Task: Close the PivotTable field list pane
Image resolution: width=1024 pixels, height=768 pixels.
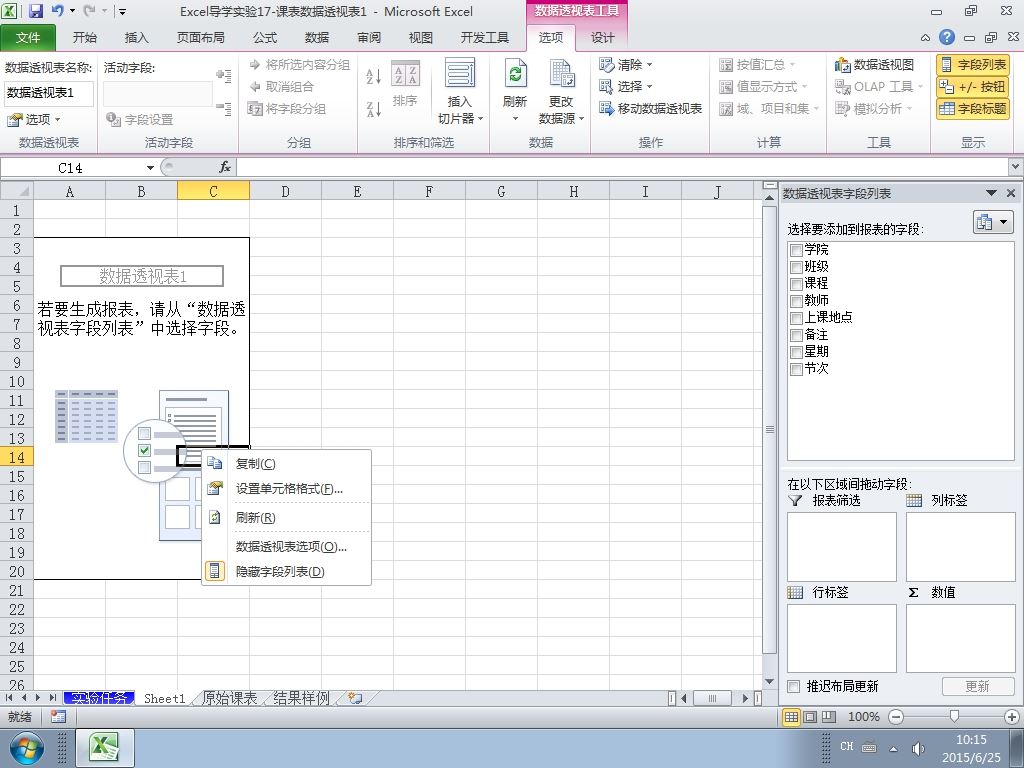Action: (1011, 193)
